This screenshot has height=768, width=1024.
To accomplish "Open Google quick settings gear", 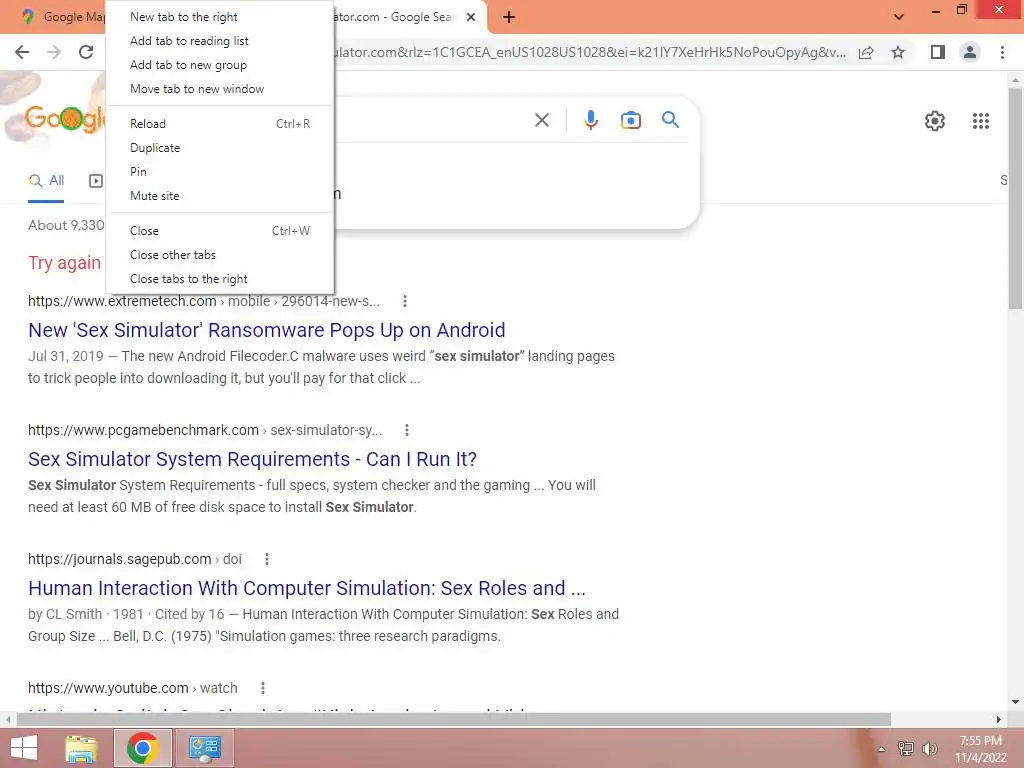I will [935, 121].
